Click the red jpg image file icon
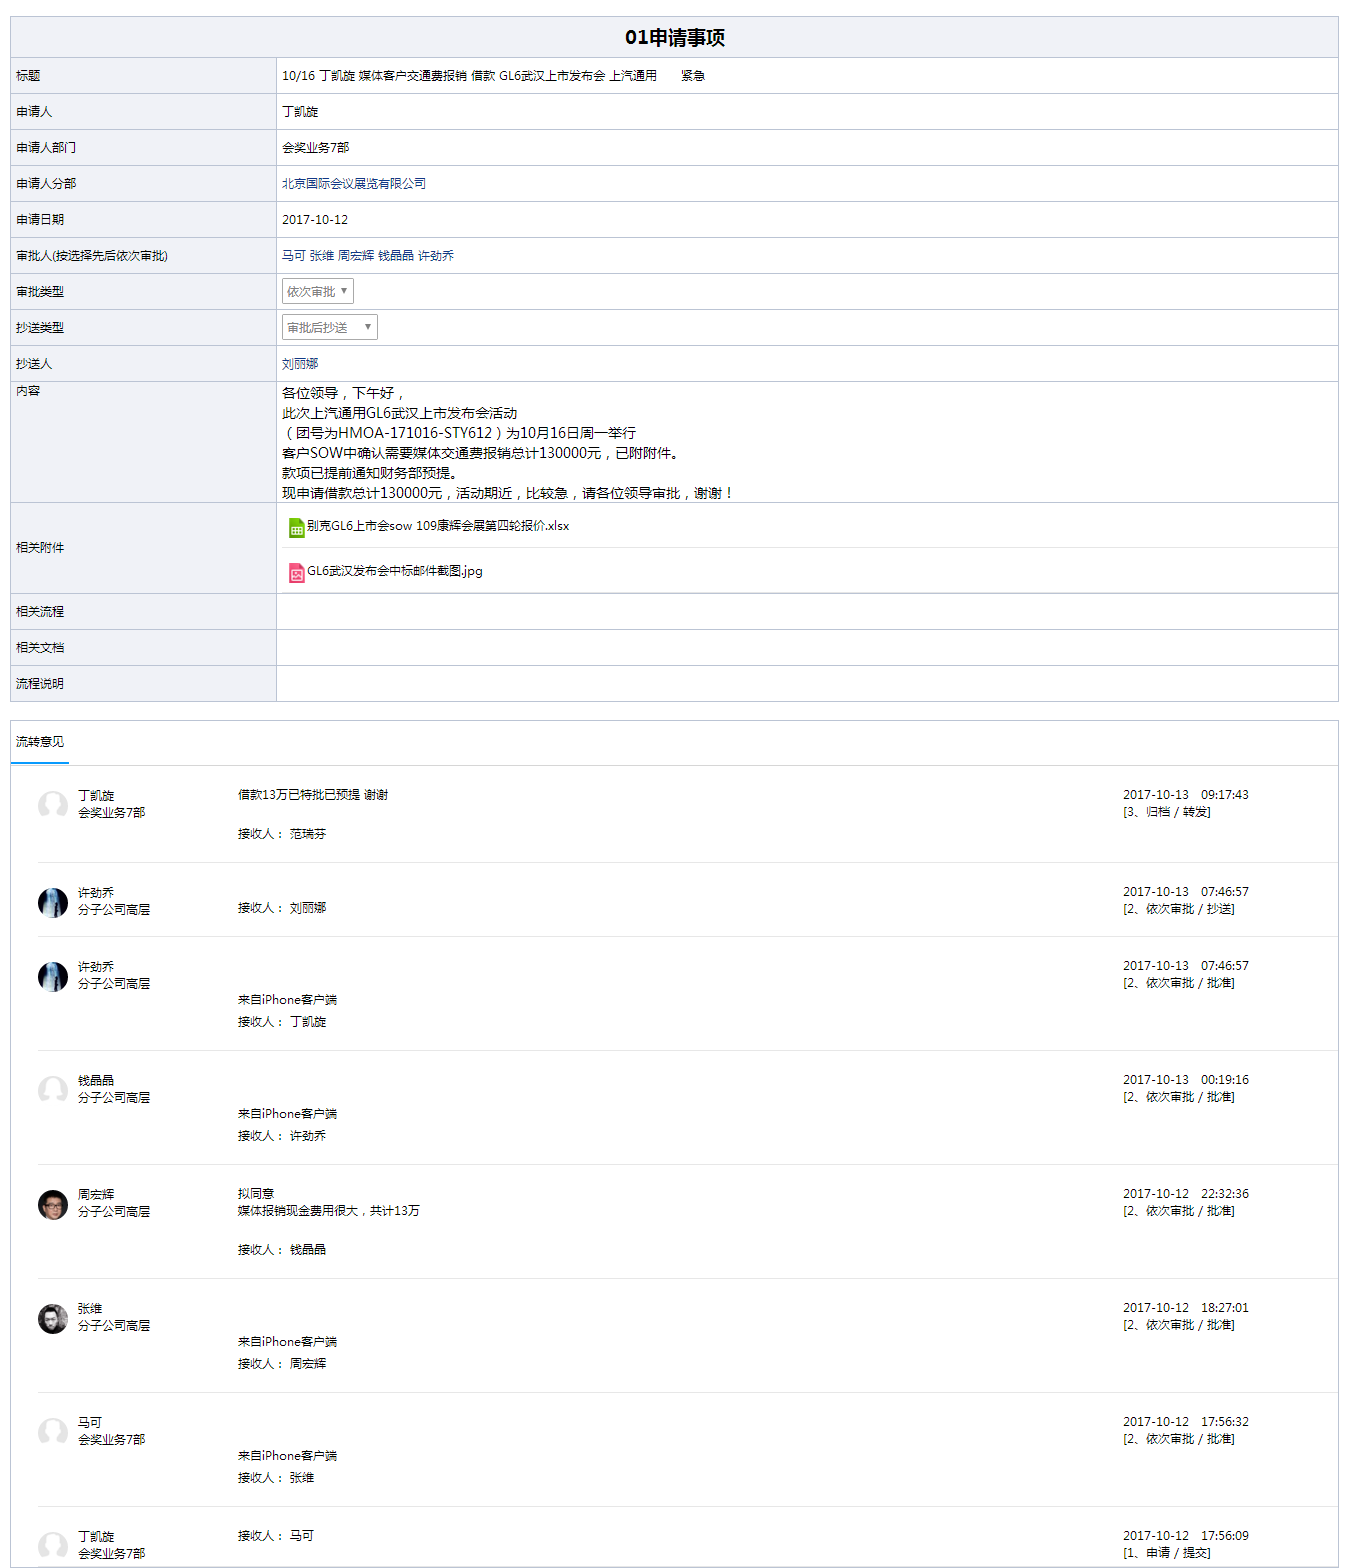The width and height of the screenshot is (1349, 1568). [x=296, y=572]
